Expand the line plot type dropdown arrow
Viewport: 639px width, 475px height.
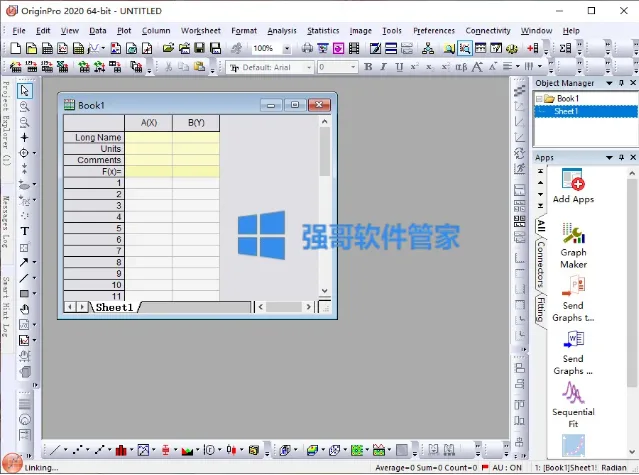pyautogui.click(x=65, y=450)
